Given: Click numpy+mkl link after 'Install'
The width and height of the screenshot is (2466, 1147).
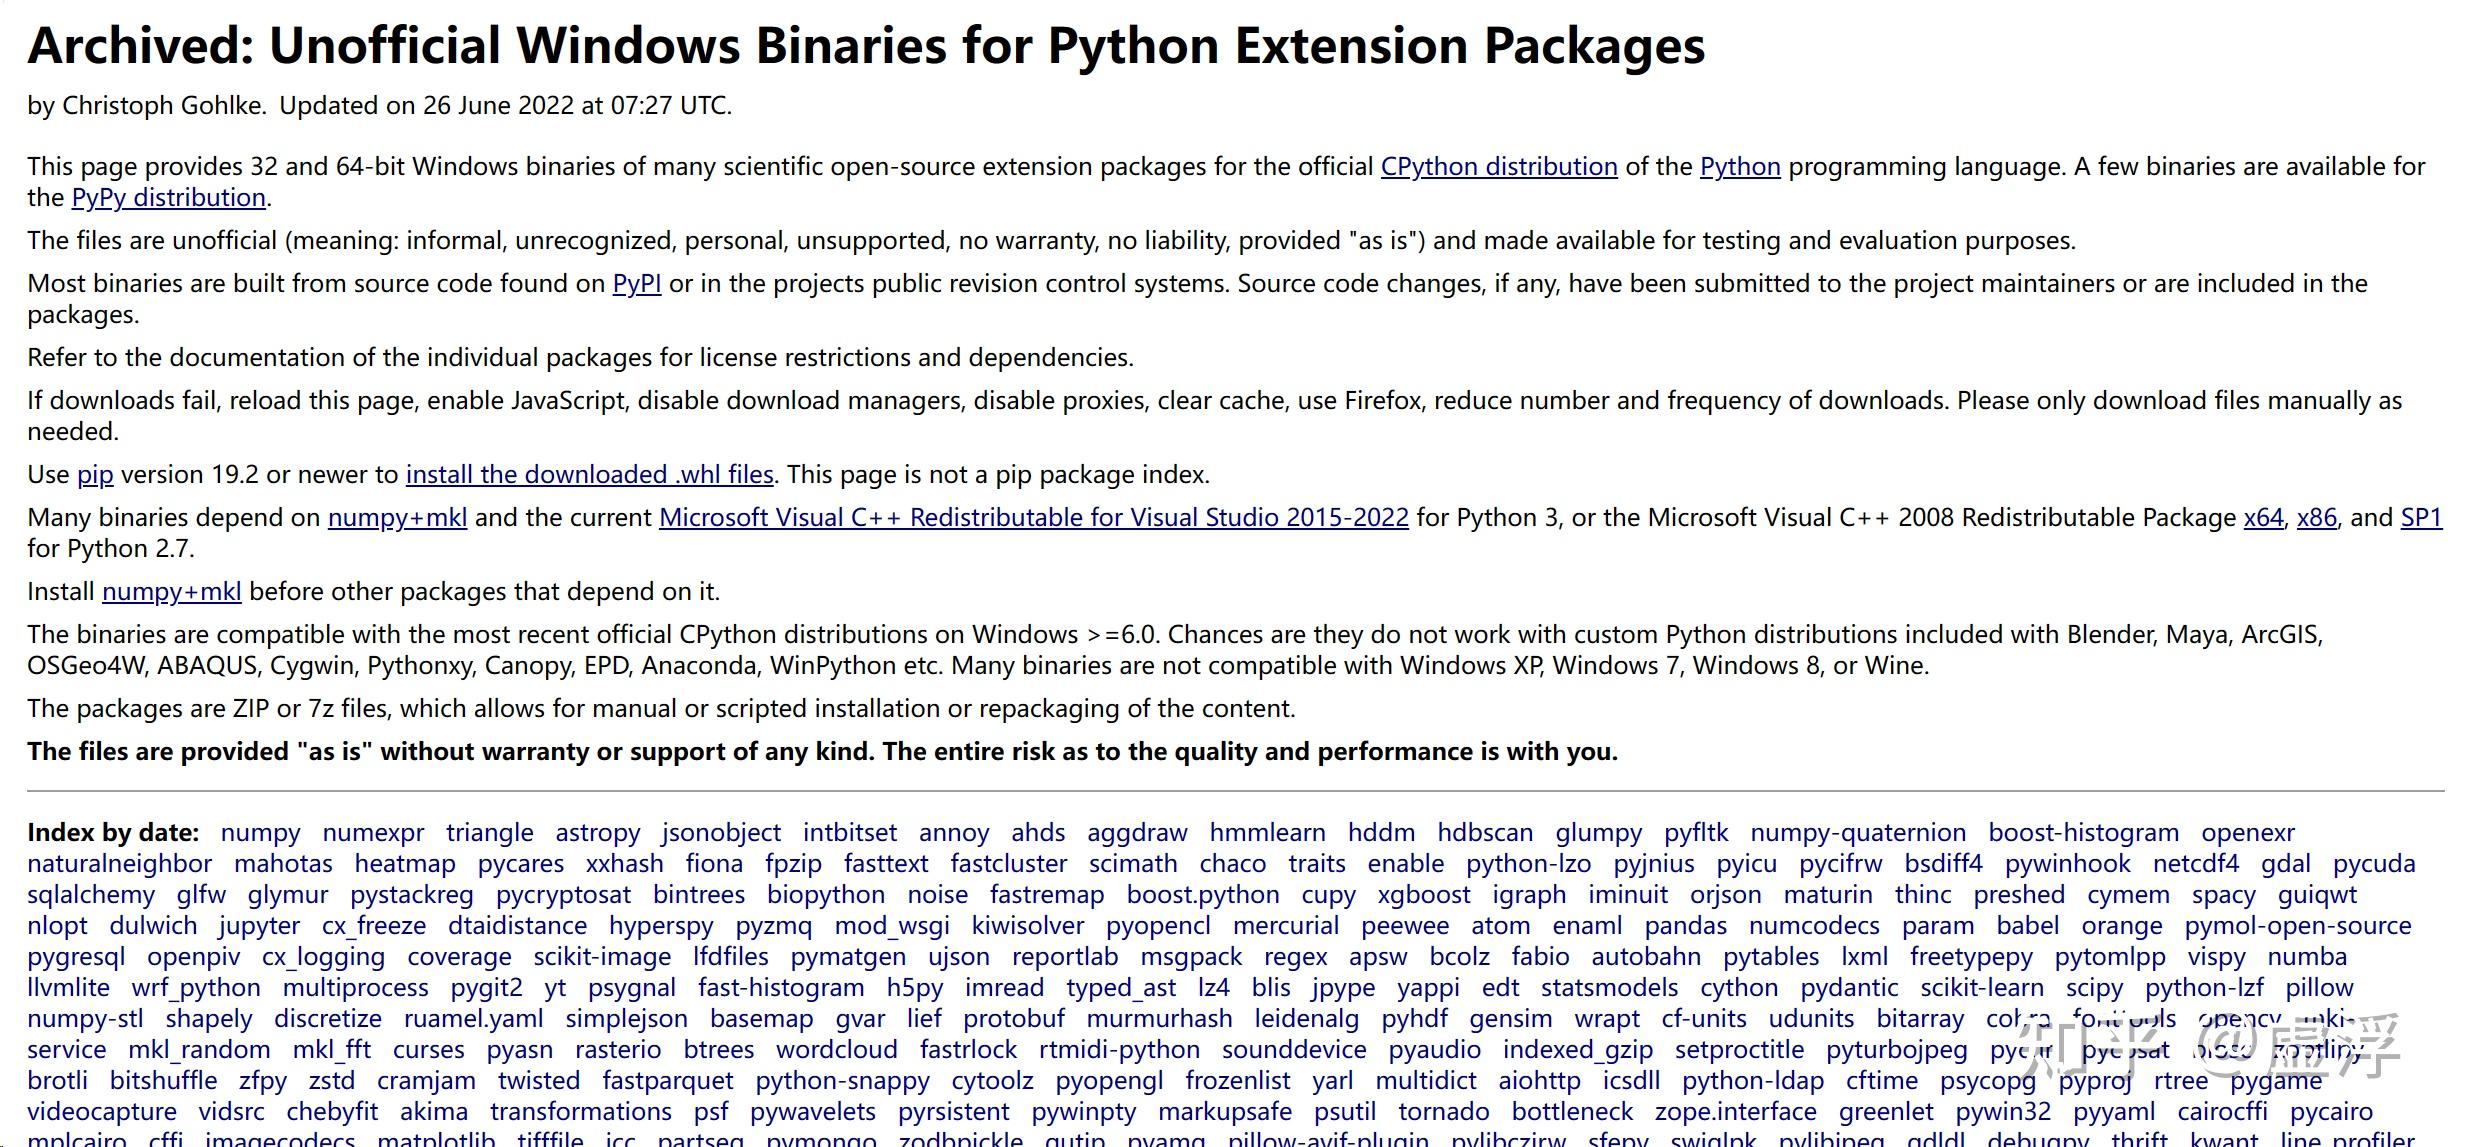Looking at the screenshot, I should point(171,592).
